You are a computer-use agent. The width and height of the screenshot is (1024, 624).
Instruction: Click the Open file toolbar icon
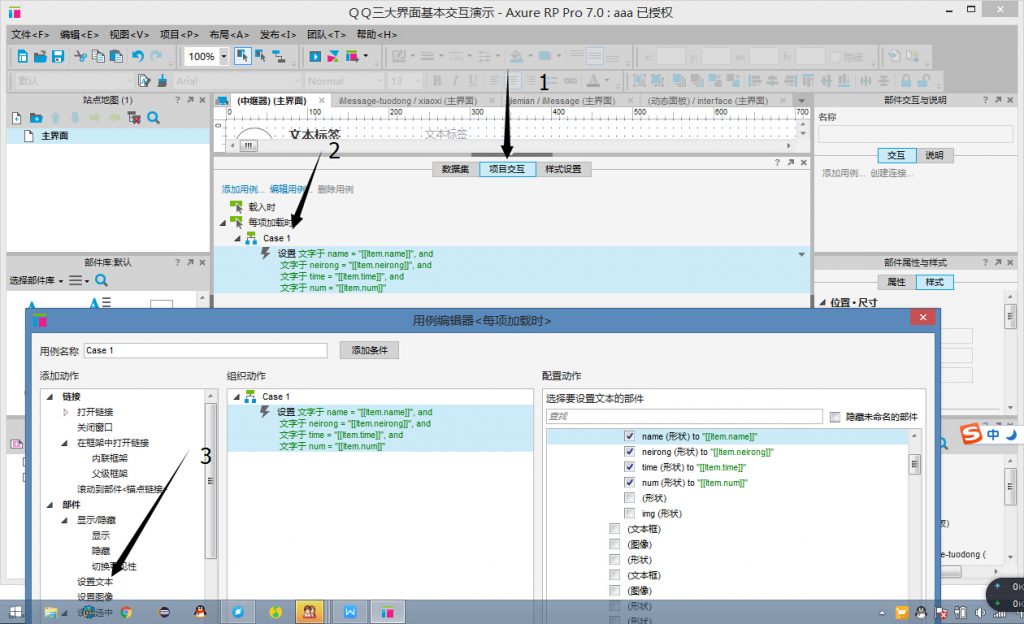click(40, 57)
